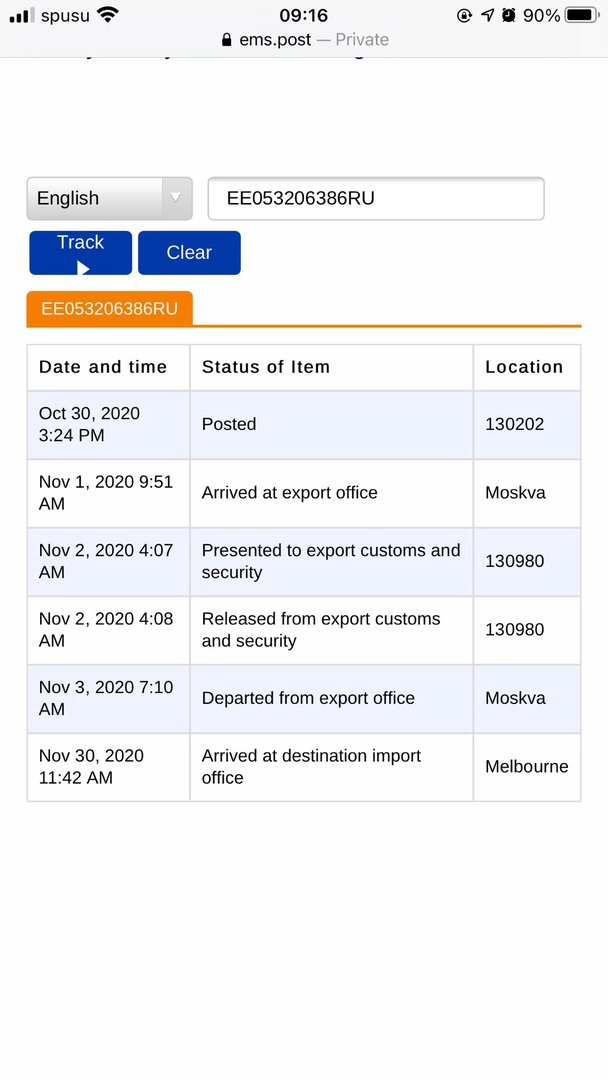Tap the ems.post address bar
The image size is (608, 1080).
click(304, 40)
